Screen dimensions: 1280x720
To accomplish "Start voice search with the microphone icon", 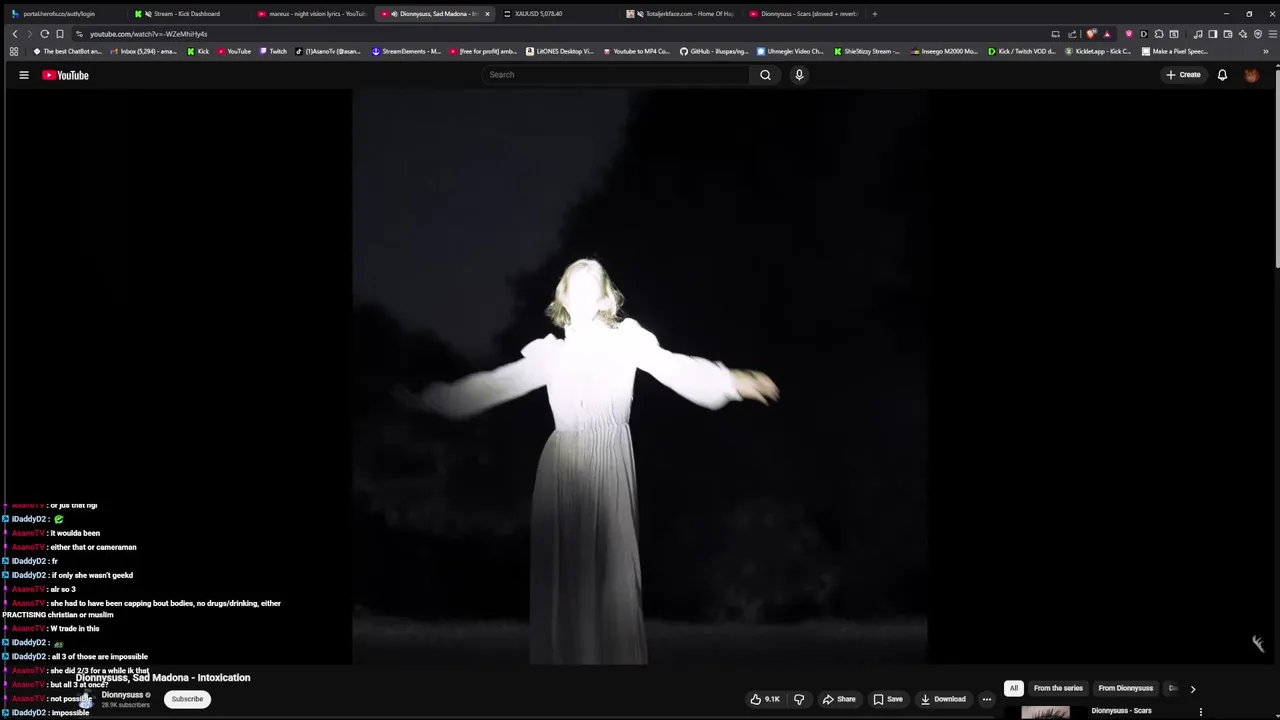I will point(799,75).
